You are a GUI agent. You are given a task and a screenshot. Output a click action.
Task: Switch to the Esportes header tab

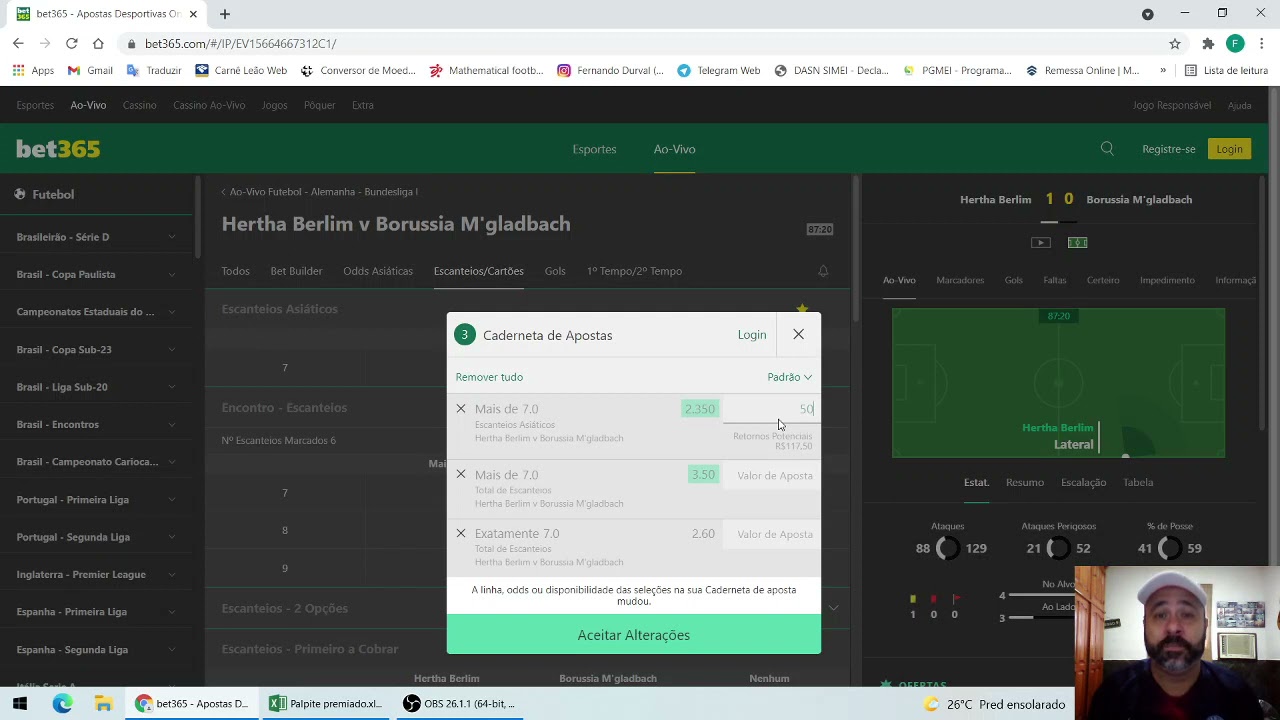coord(594,149)
